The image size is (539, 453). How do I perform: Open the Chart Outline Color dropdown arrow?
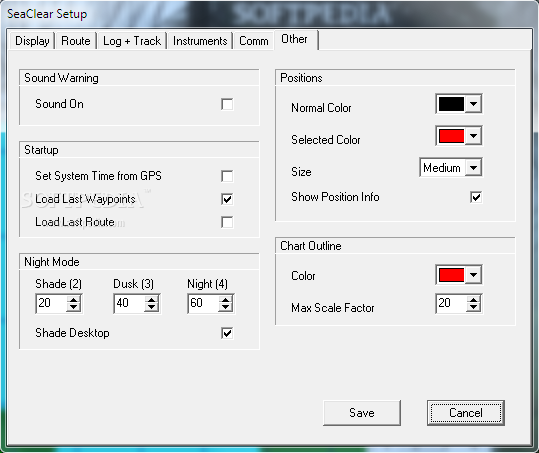coord(473,275)
